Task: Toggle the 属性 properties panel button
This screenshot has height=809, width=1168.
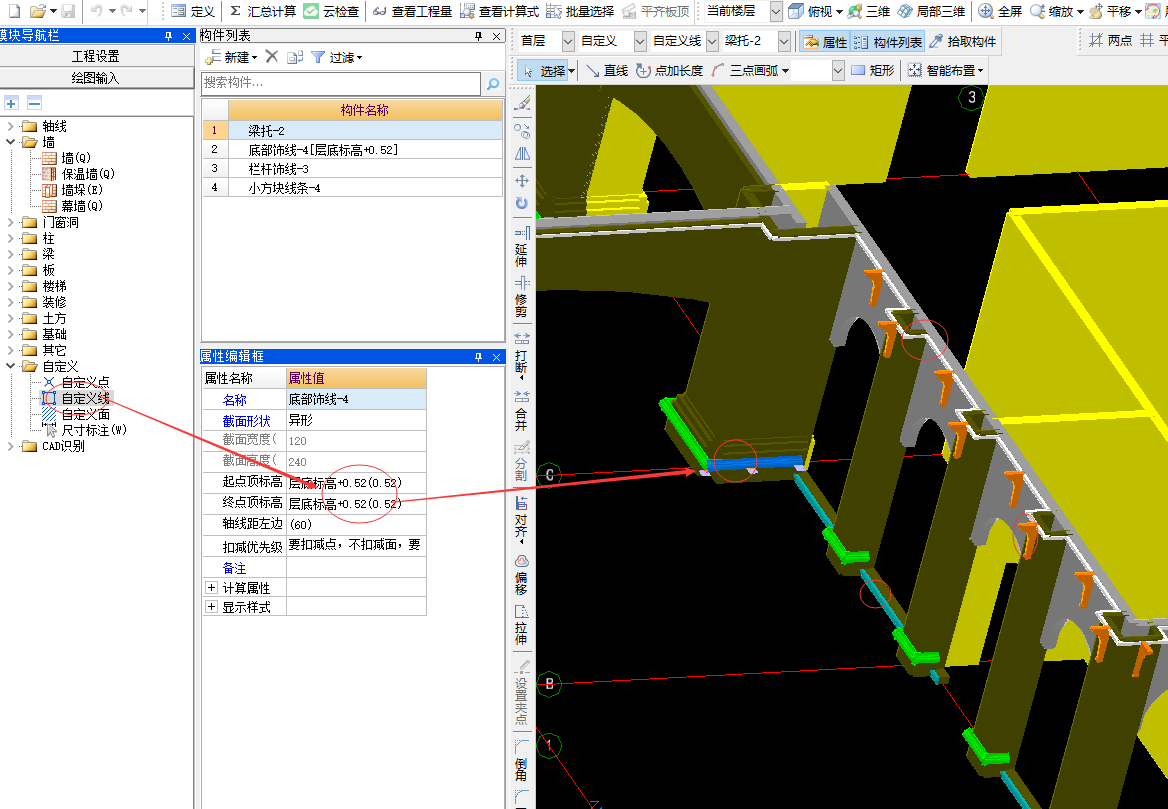Action: 825,42
